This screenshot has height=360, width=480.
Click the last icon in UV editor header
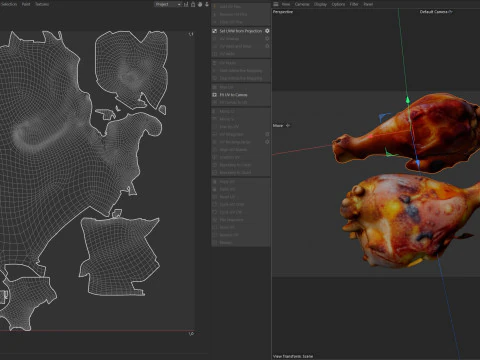point(207,4)
